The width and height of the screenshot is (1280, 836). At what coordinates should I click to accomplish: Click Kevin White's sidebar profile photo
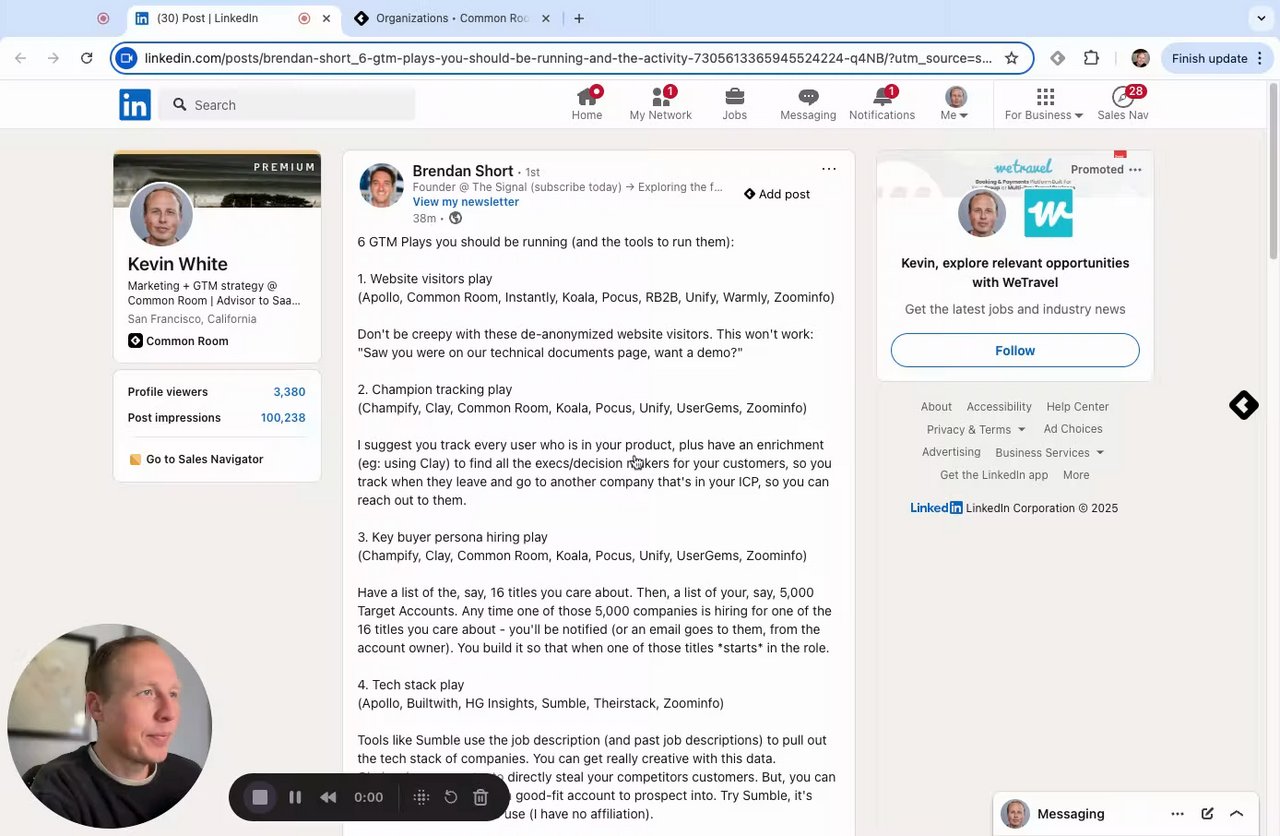161,215
